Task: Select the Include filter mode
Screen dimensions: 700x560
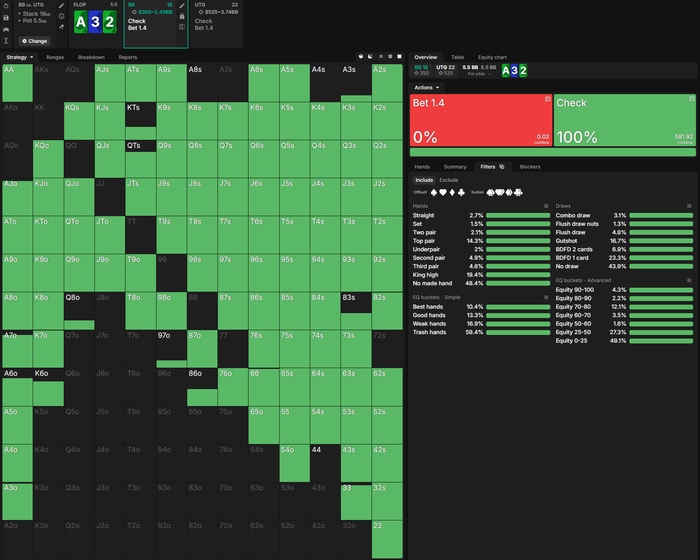Action: tap(424, 180)
